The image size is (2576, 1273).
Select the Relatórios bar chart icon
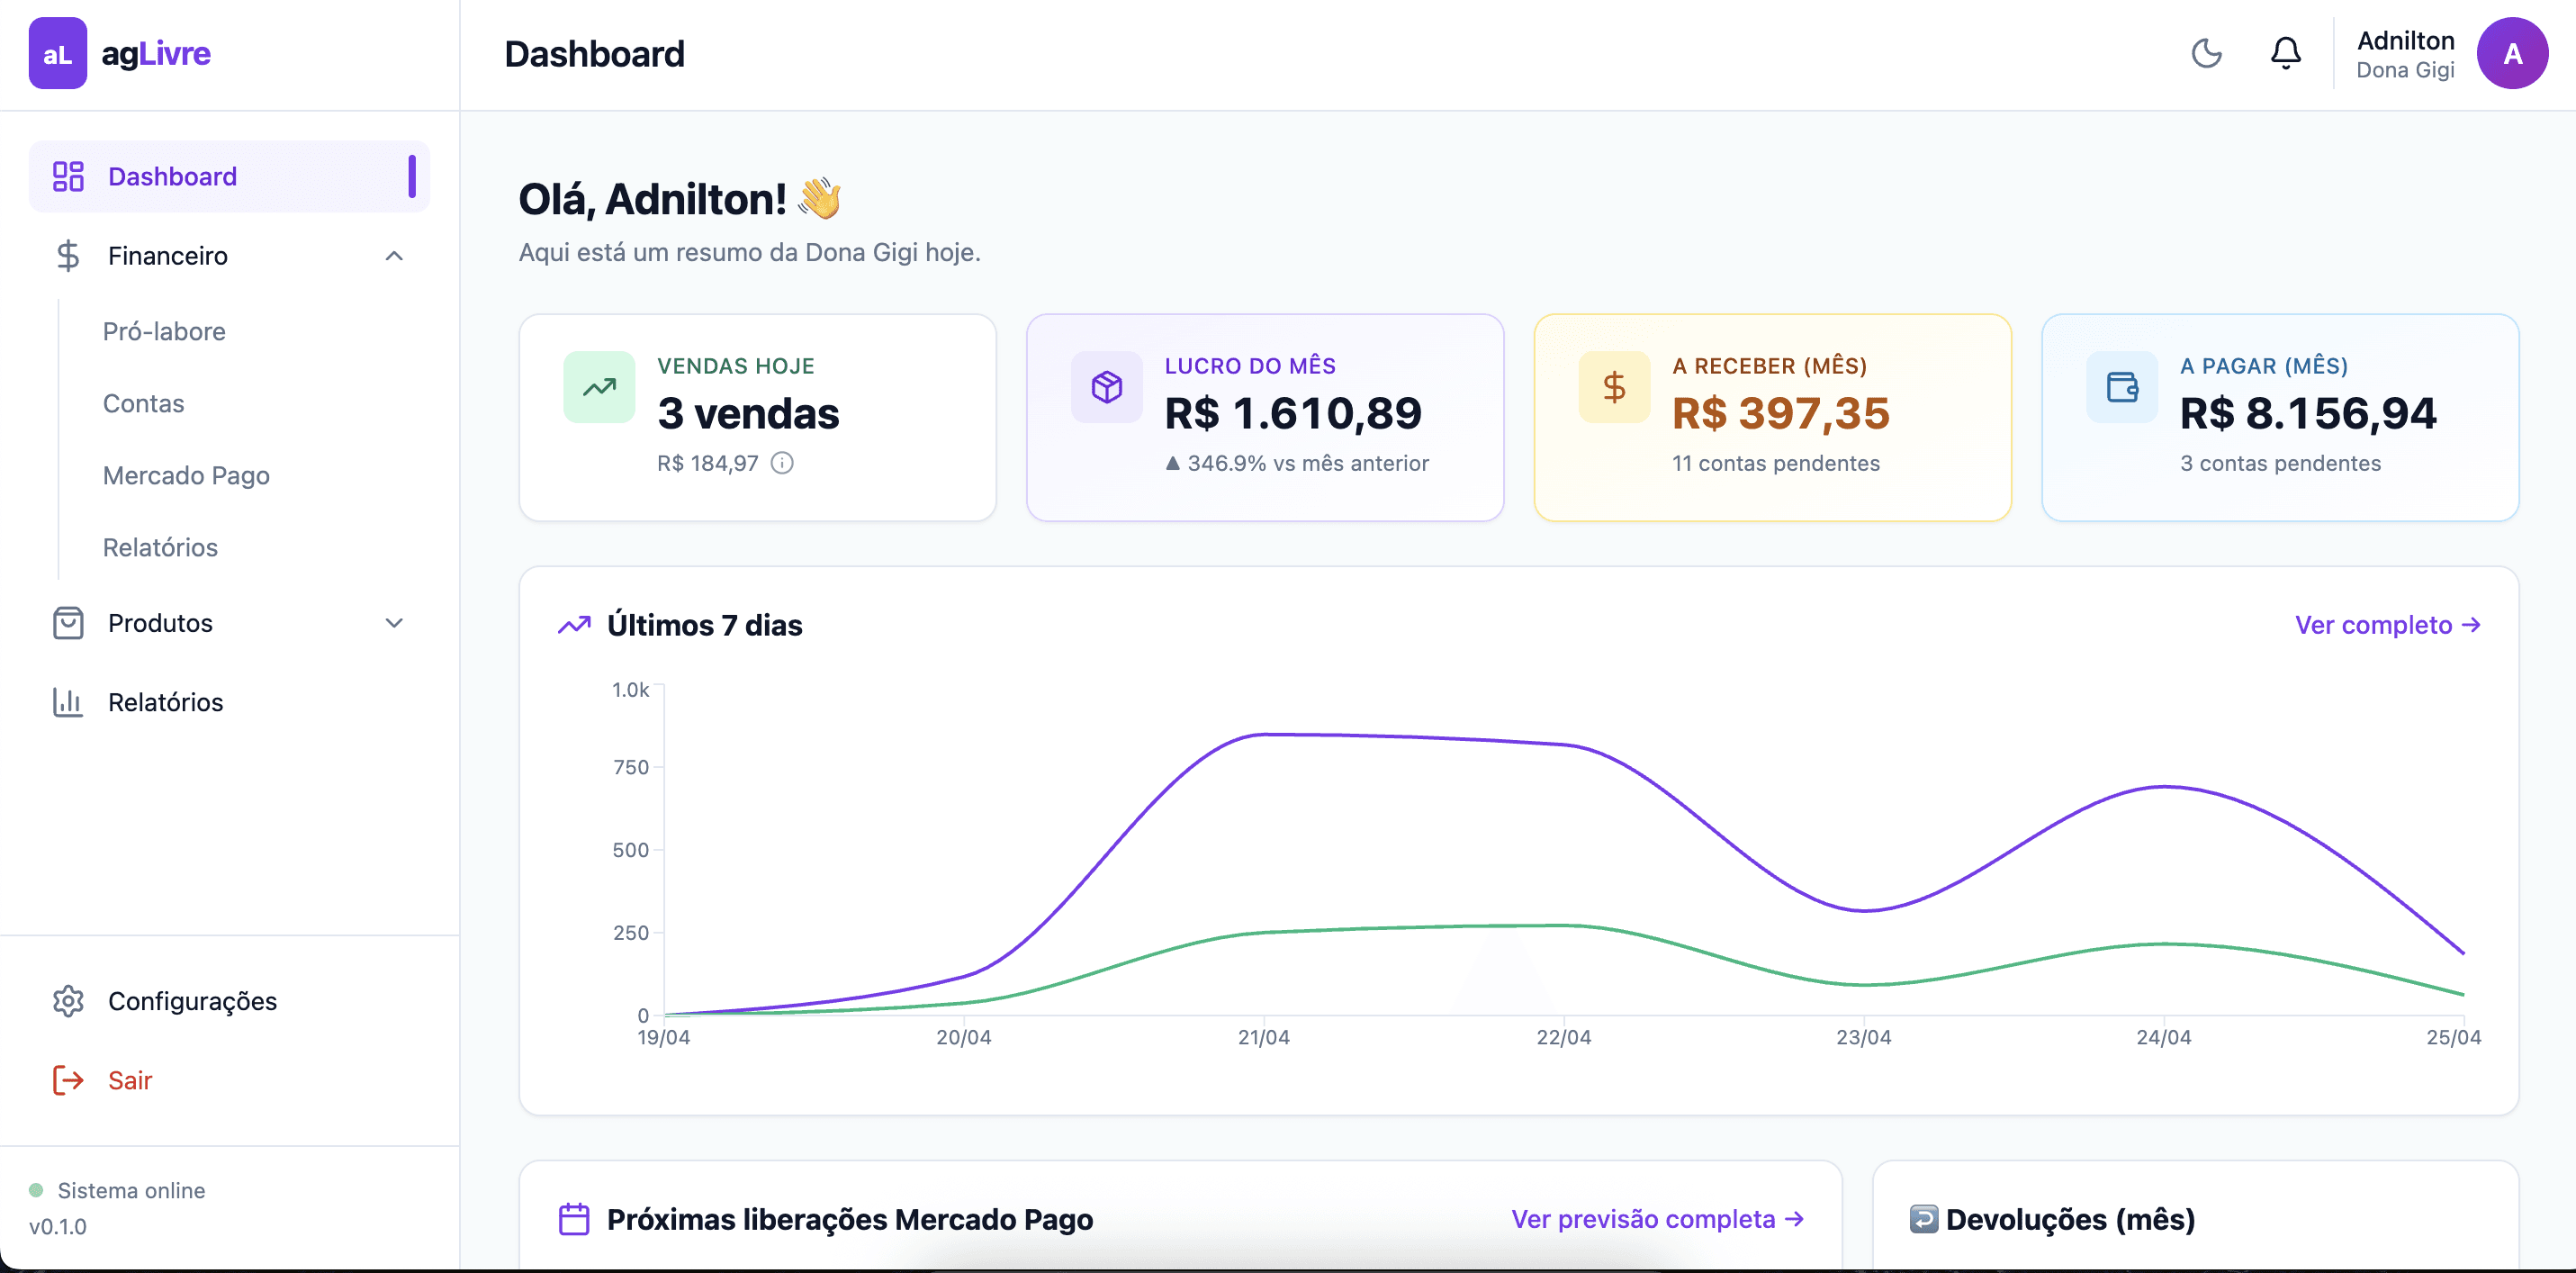[x=67, y=702]
